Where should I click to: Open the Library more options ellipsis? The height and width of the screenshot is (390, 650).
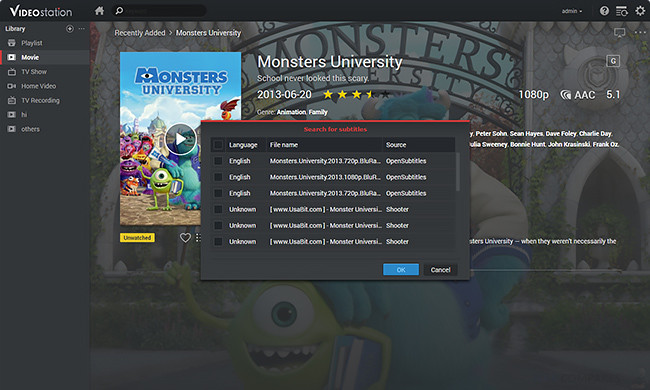[82, 29]
